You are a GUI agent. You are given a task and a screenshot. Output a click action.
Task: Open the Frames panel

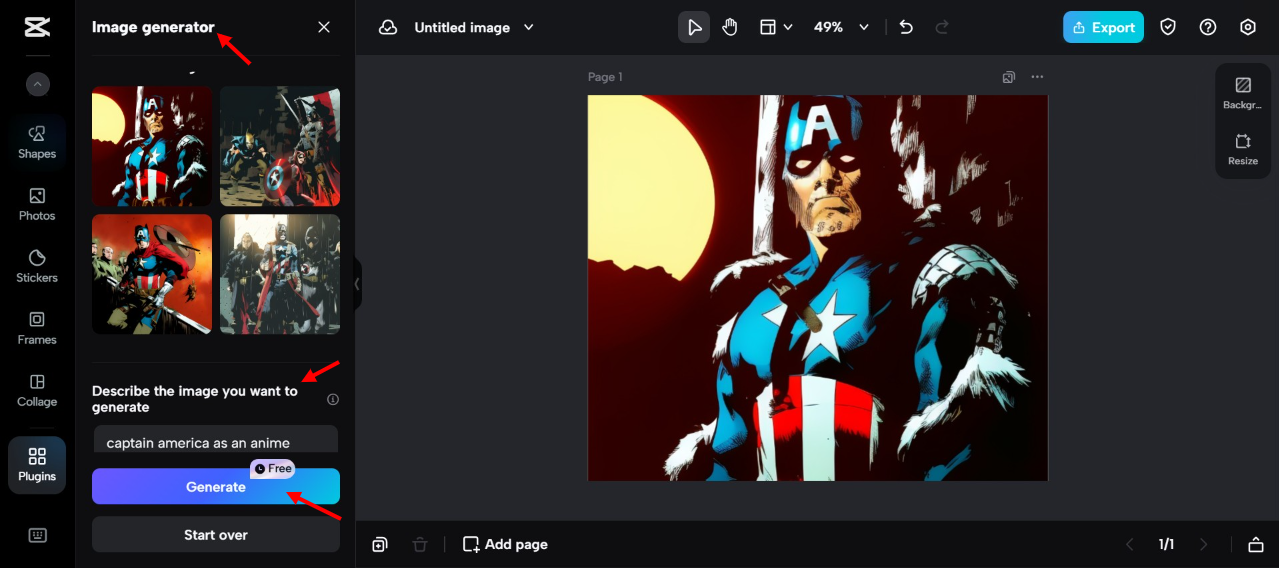pos(37,328)
